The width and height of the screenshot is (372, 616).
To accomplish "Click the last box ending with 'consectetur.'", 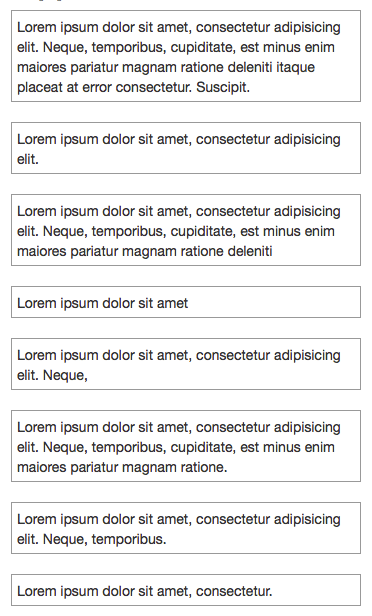I will tap(186, 590).
